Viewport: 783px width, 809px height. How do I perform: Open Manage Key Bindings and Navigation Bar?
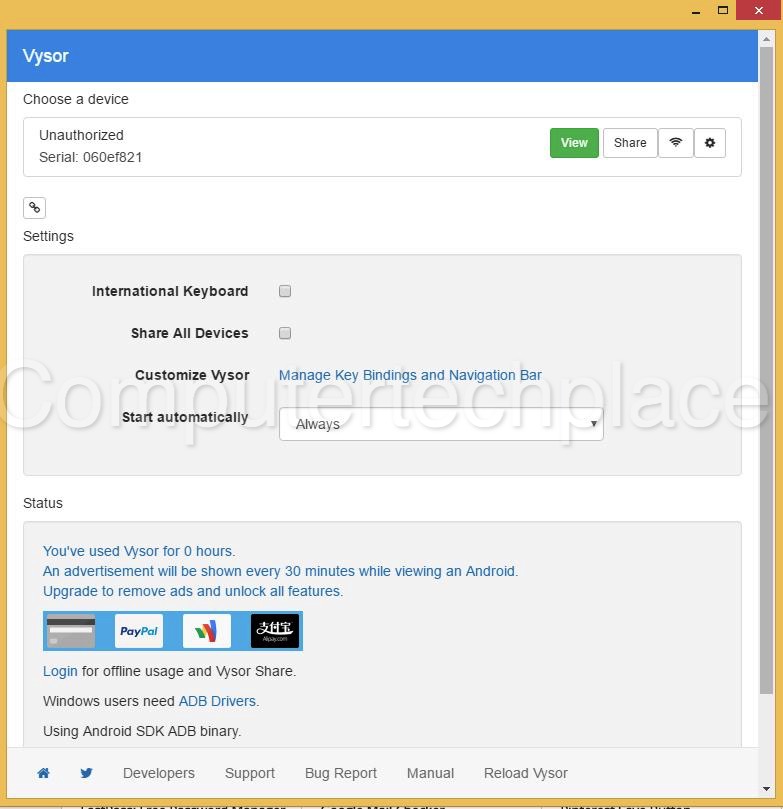click(410, 375)
